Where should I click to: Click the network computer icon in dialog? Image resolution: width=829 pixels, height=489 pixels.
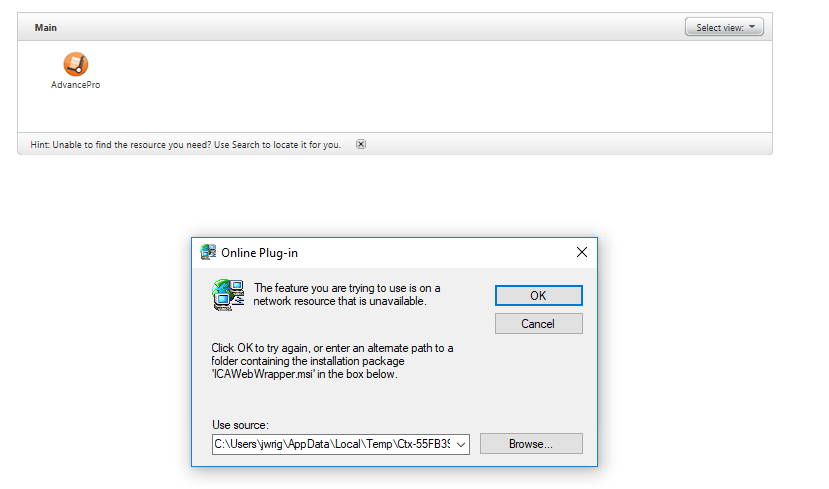pyautogui.click(x=228, y=295)
